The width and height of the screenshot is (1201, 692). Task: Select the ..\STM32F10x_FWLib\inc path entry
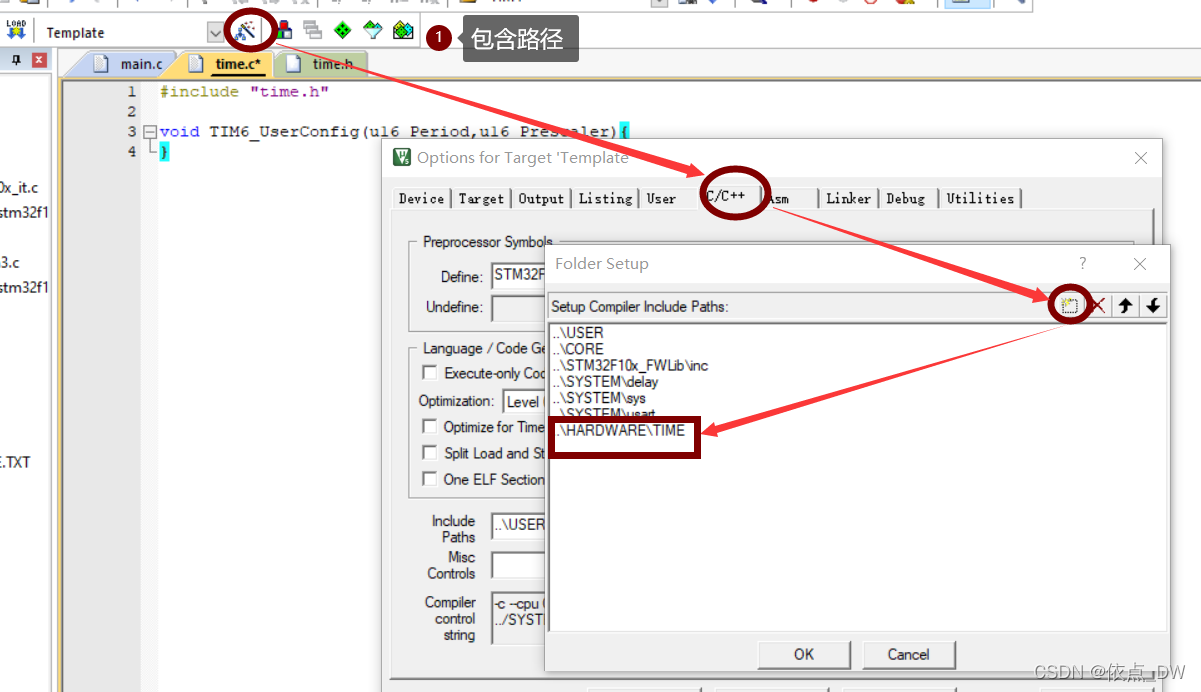pos(630,365)
